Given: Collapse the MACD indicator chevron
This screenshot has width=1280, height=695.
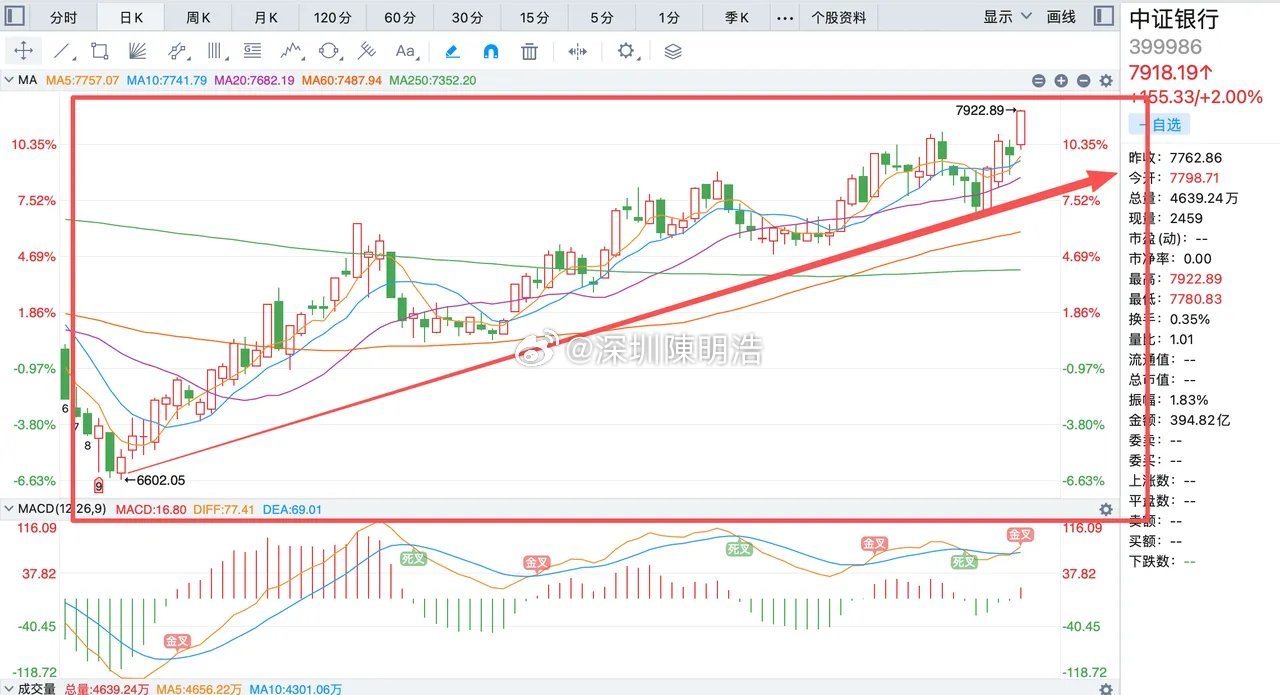Looking at the screenshot, I should pos(9,509).
